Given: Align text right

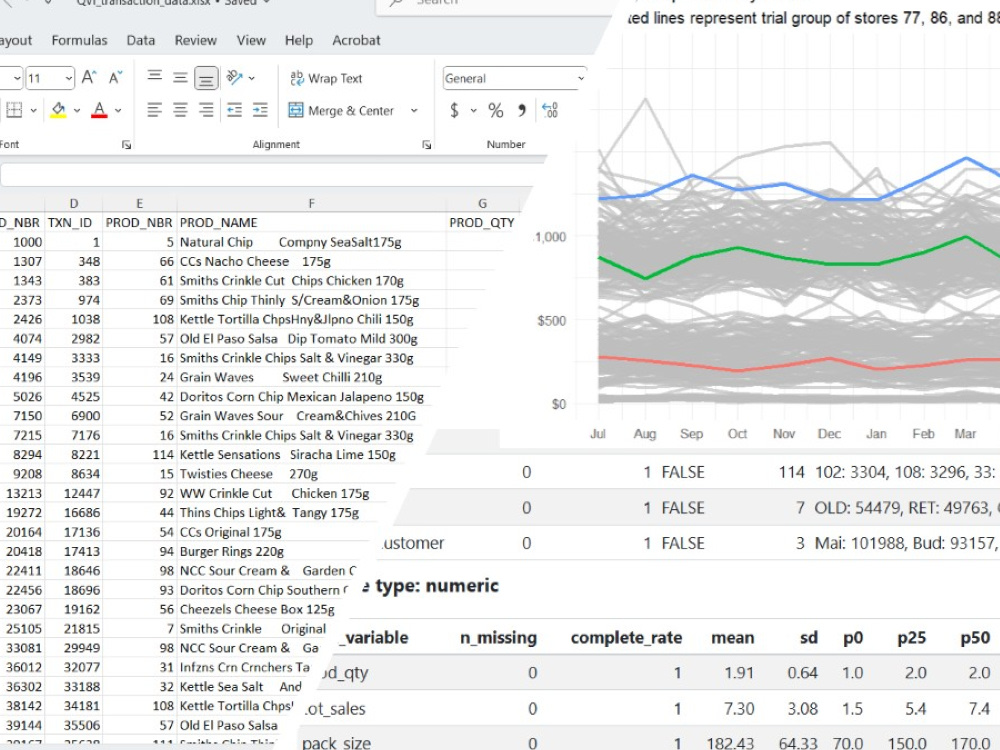Looking at the screenshot, I should tap(206, 110).
